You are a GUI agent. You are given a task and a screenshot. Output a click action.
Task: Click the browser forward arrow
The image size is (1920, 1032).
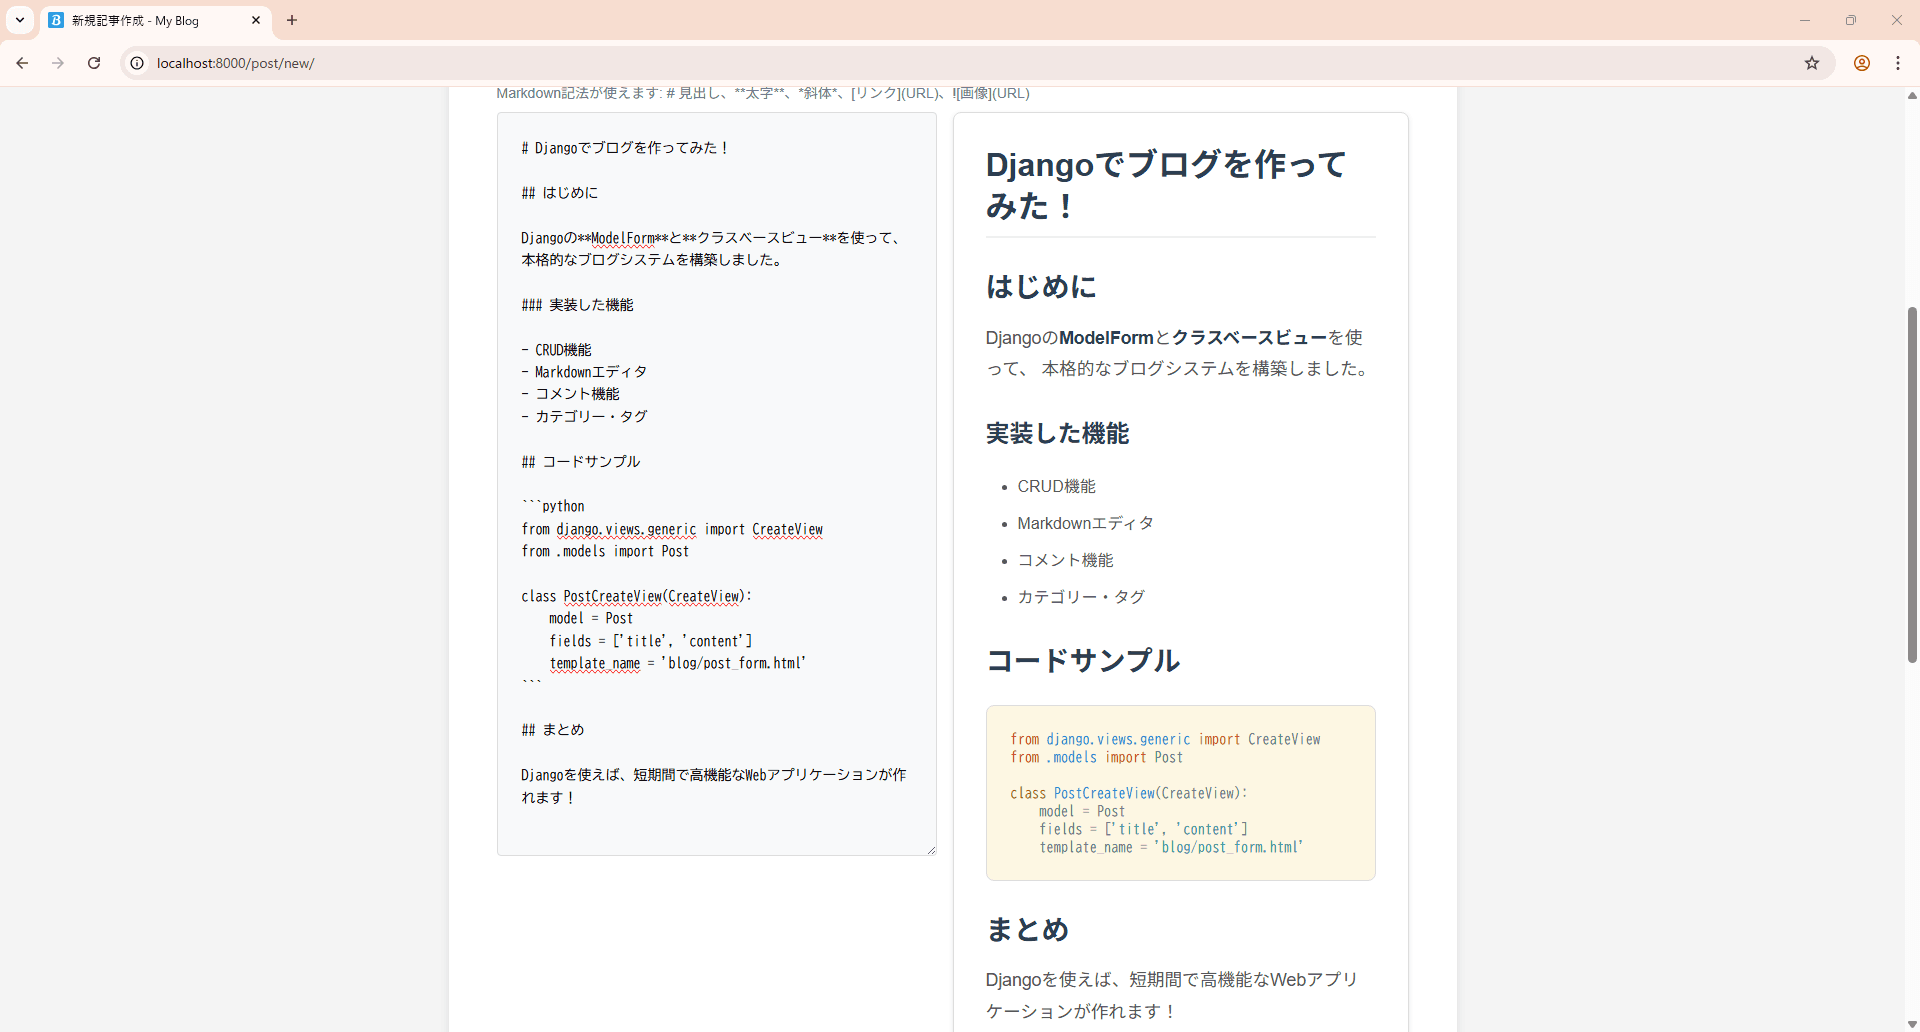pyautogui.click(x=58, y=63)
